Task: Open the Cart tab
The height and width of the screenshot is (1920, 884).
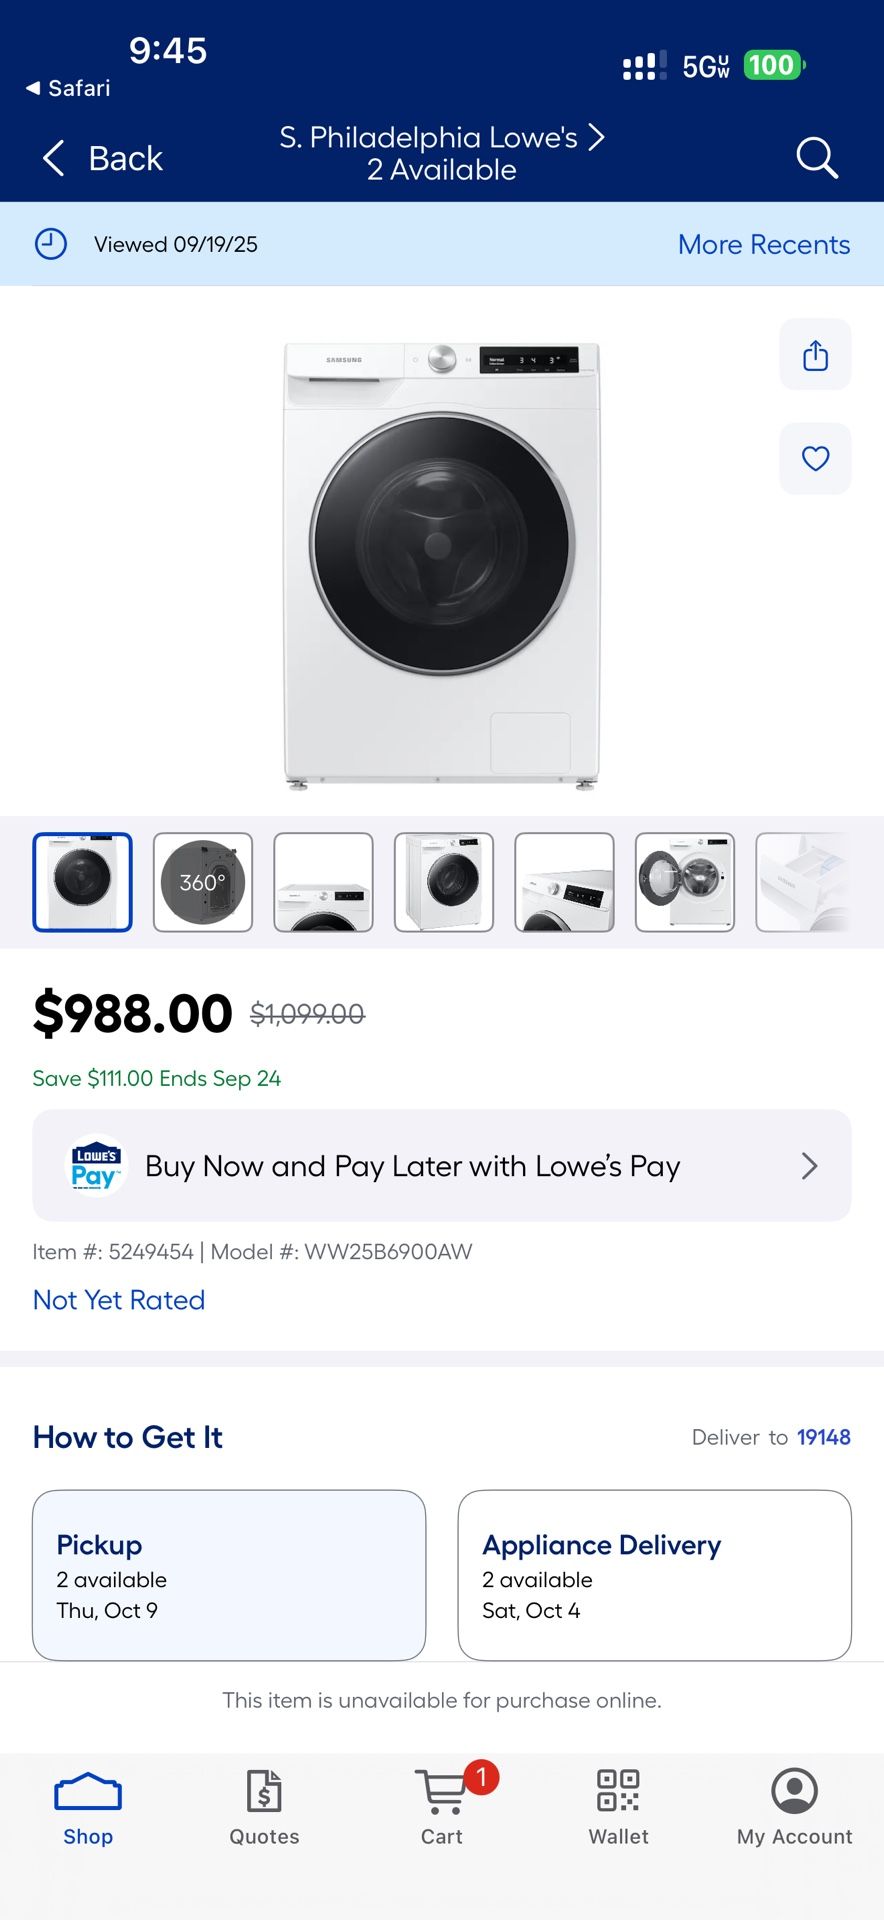Action: [x=442, y=1806]
